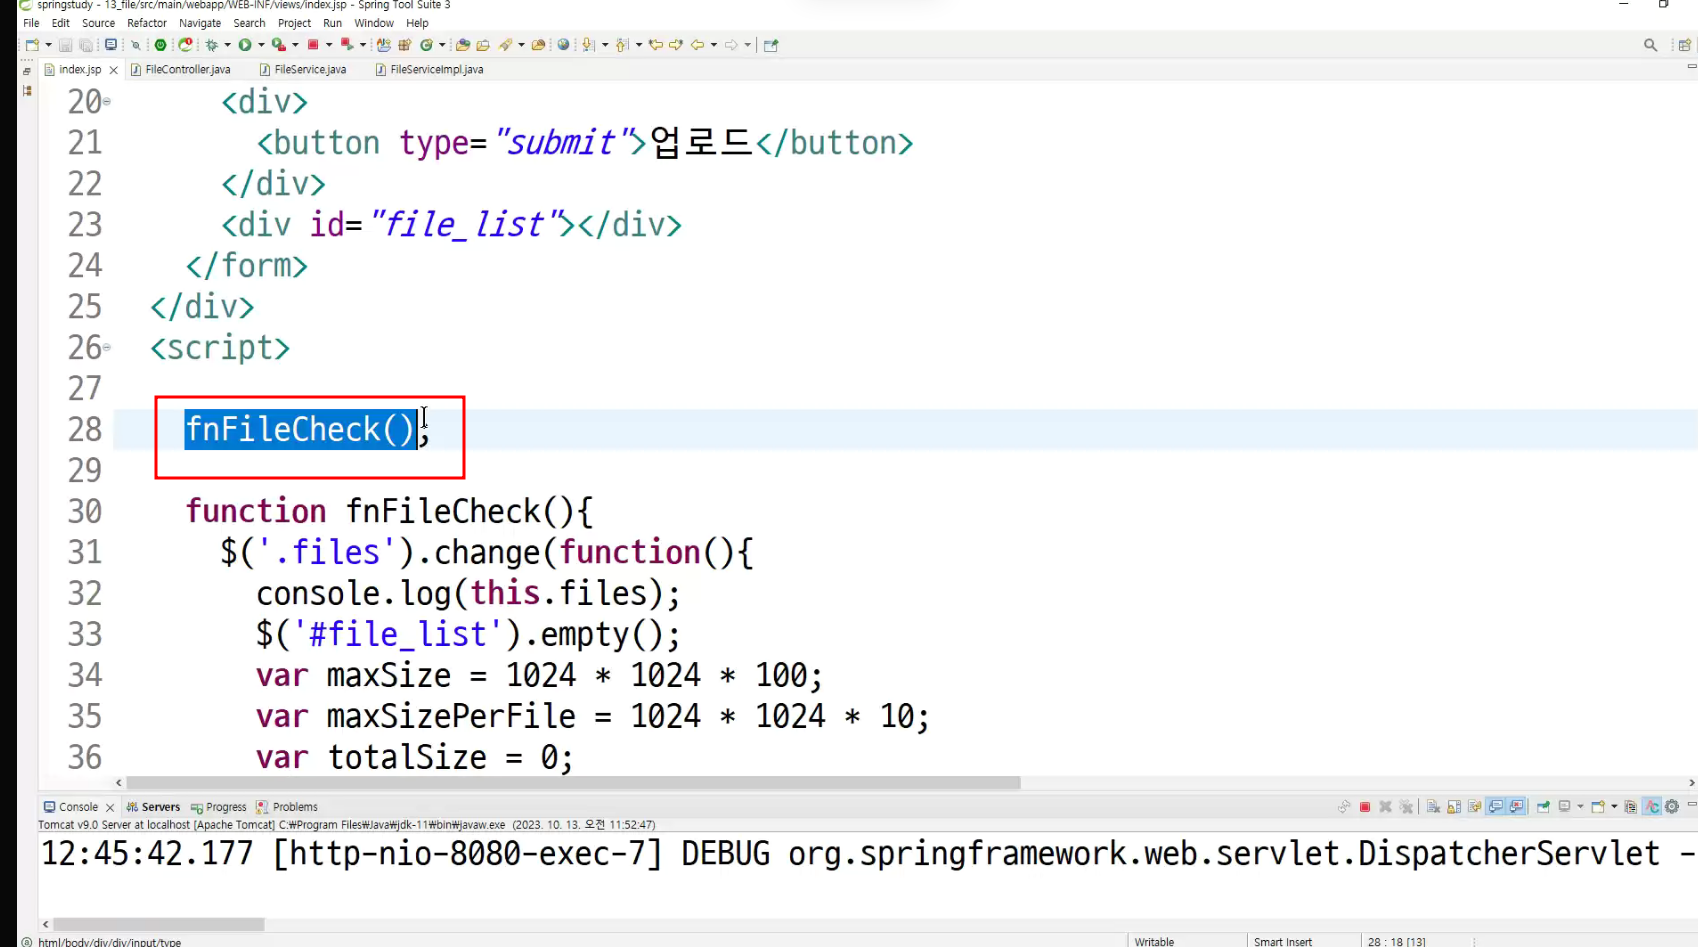This screenshot has height=947, width=1698.
Task: Click the Search magnifier icon at top right
Action: pos(1650,45)
